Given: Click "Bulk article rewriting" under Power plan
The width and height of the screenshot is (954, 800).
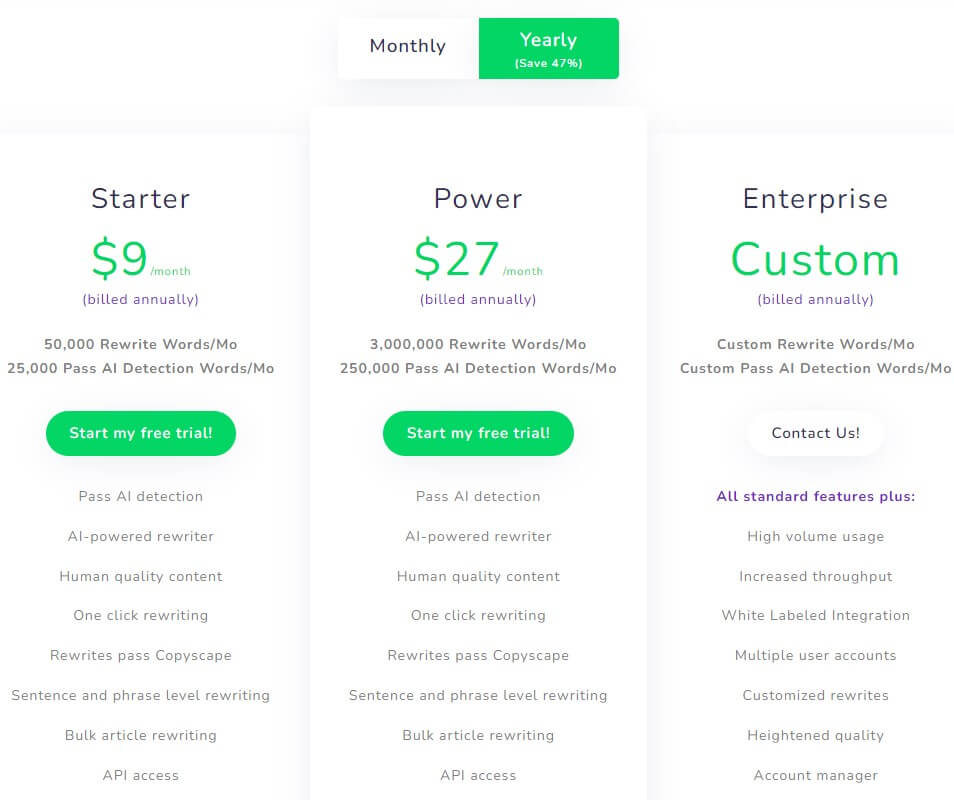Looking at the screenshot, I should coord(478,735).
